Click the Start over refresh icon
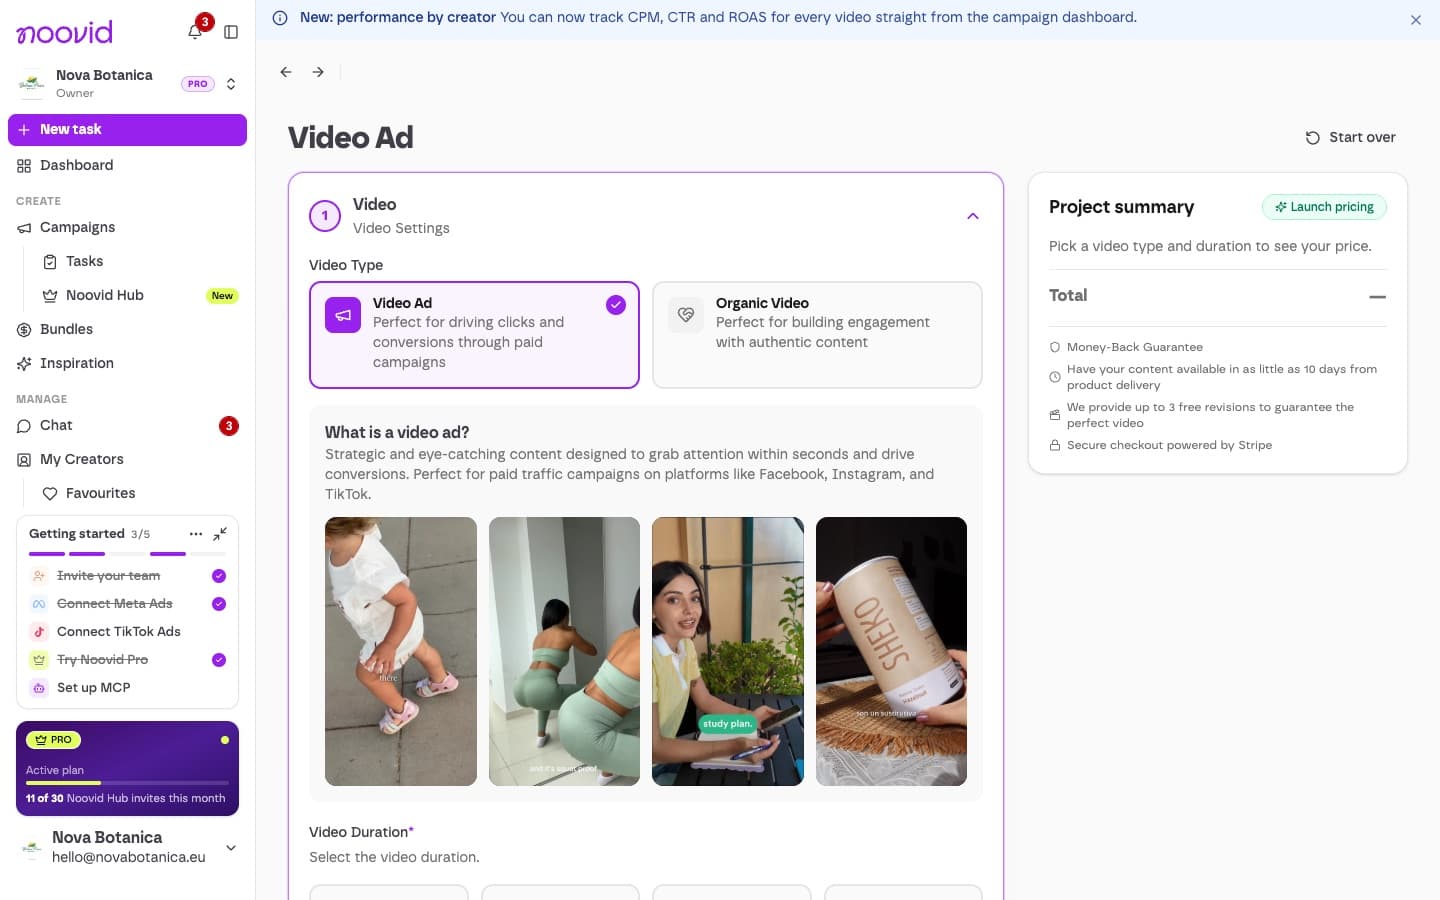 point(1313,138)
